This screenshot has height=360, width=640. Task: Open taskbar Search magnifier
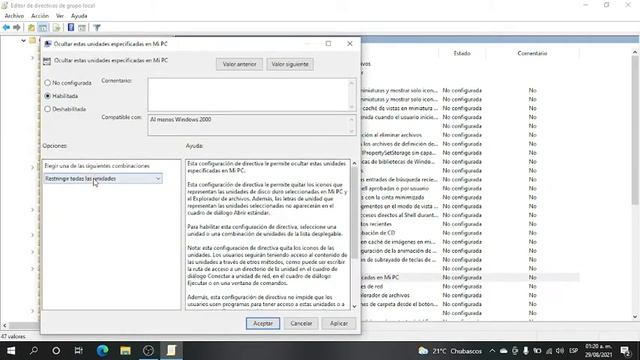34,351
